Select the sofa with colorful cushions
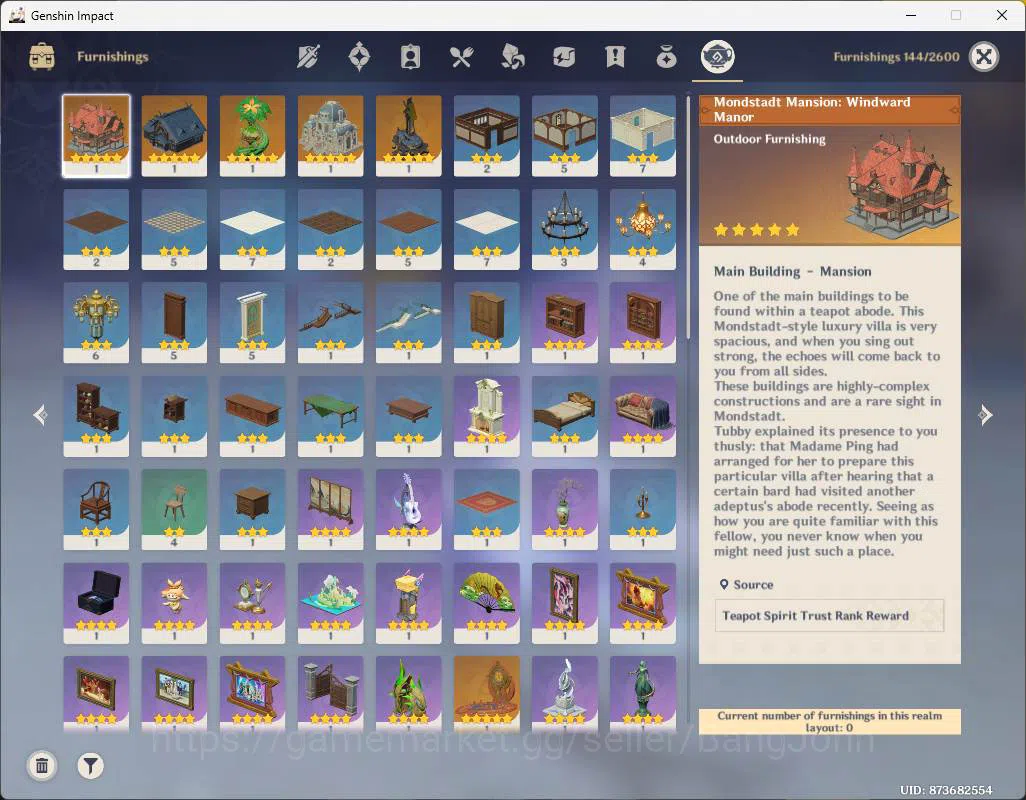The height and width of the screenshot is (800, 1026). (643, 416)
